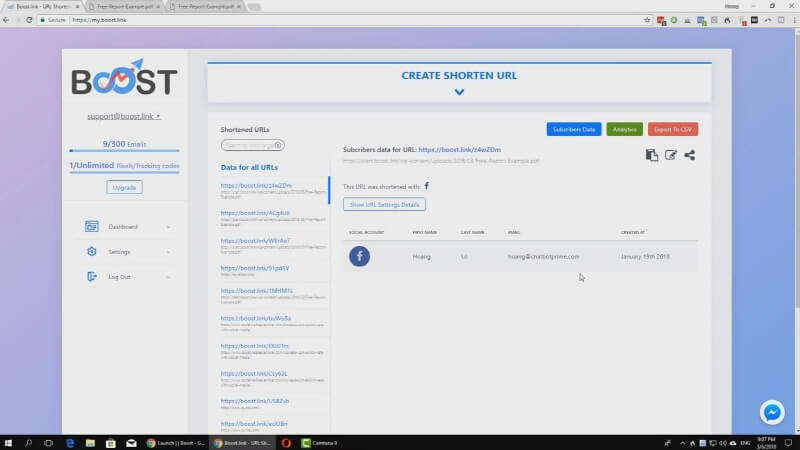Open boost.link/91pd6V in the URL list
The image size is (800, 450).
click(x=255, y=268)
